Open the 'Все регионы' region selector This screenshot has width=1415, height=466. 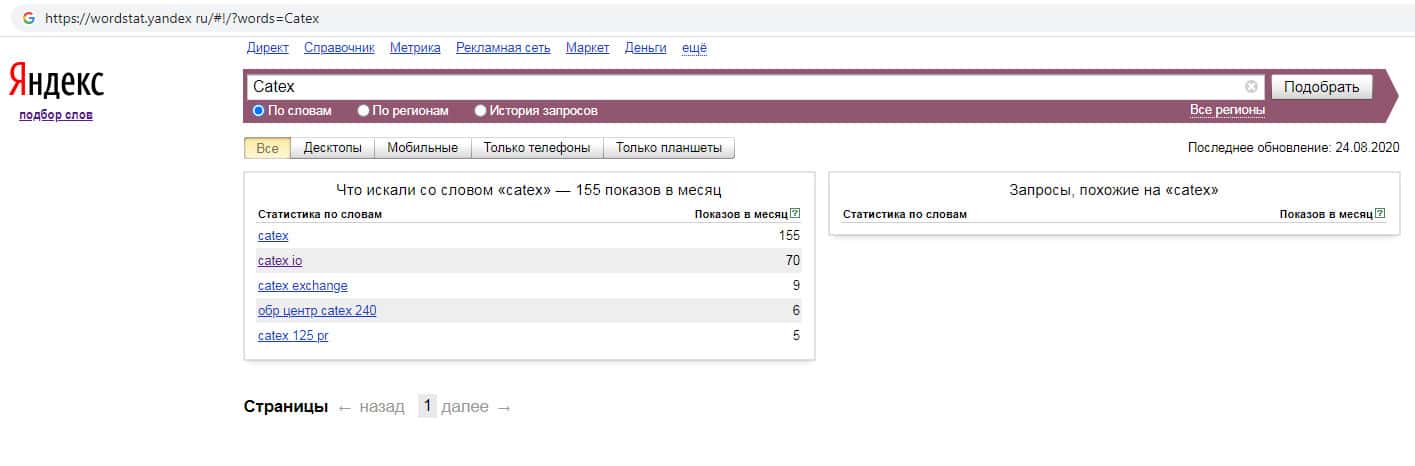(x=1227, y=110)
